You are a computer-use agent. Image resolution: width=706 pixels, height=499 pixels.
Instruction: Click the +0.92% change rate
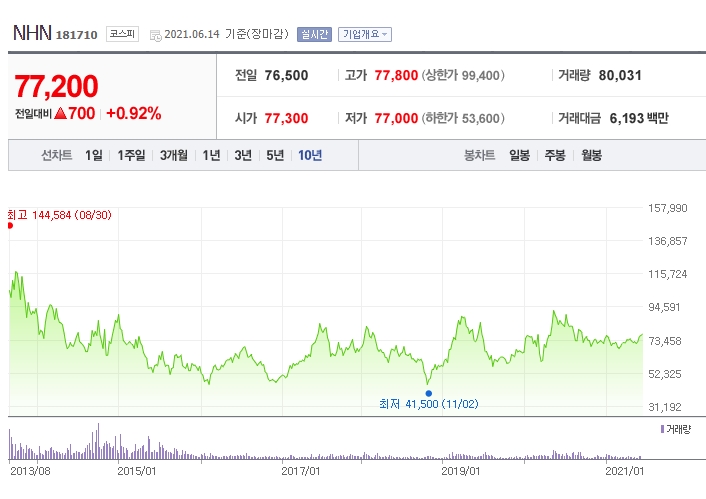click(x=133, y=113)
